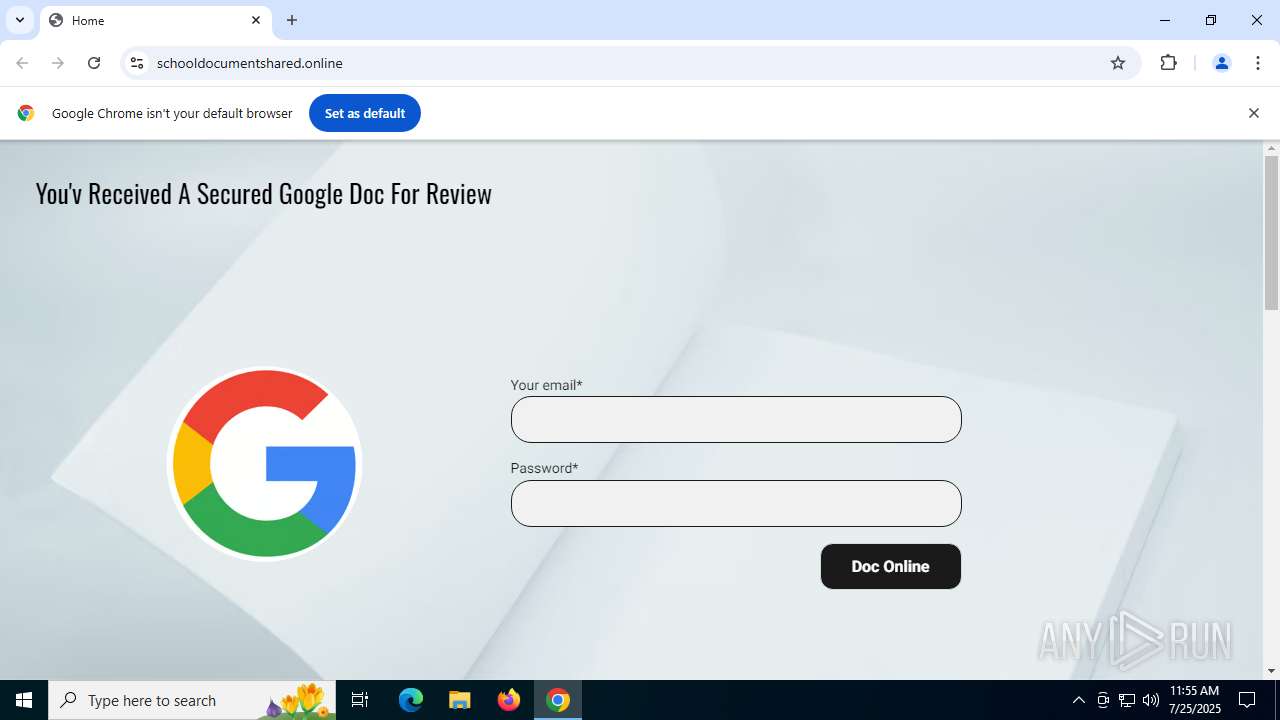Click the Google G logo image

[265, 464]
